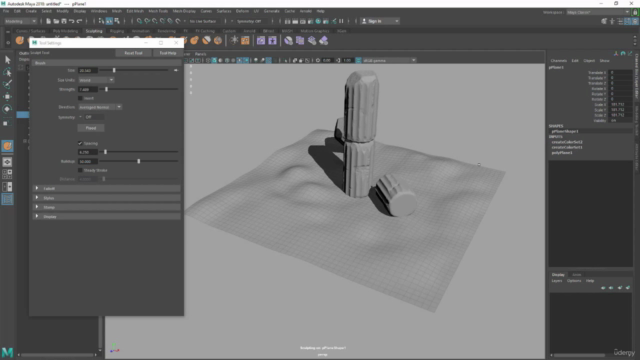The width and height of the screenshot is (640, 360).
Task: Click the Size value input field
Action: (88, 71)
